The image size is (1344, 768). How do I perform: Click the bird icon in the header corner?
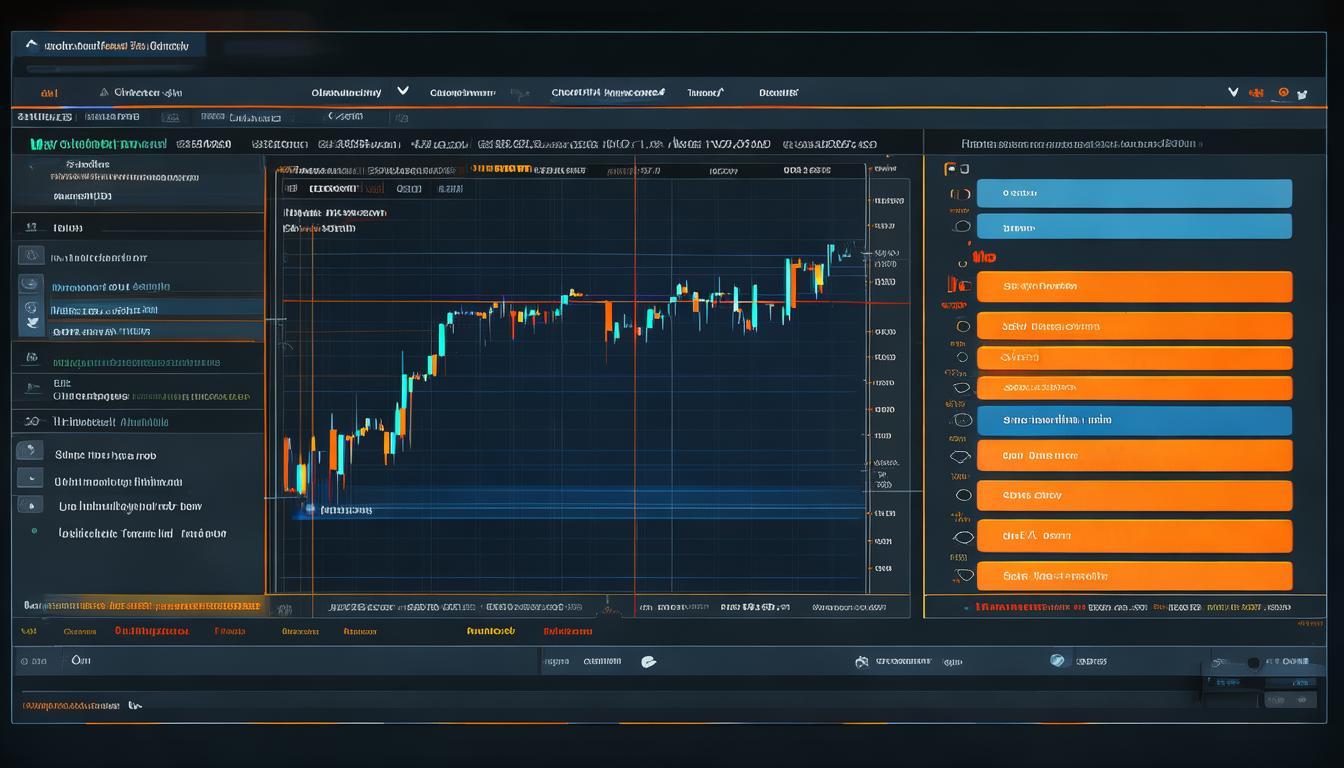1301,94
